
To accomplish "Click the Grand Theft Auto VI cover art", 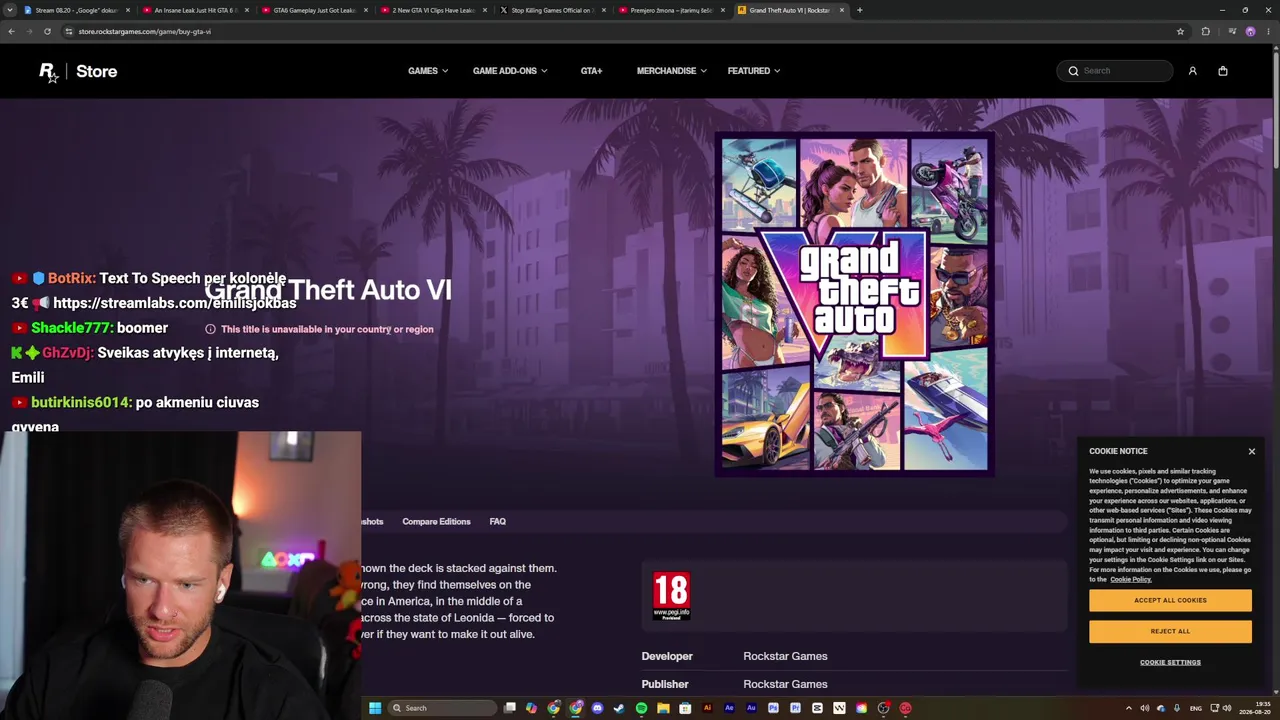I will 855,304.
